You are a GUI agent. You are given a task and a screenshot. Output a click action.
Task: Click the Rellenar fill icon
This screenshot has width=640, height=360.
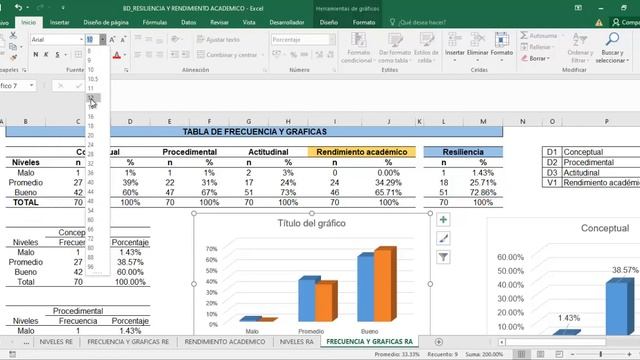(524, 47)
